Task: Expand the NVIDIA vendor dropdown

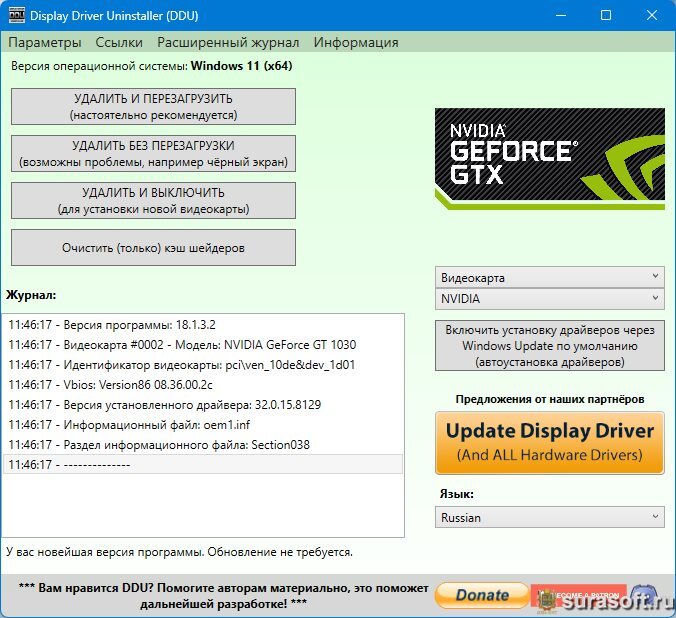Action: [x=549, y=299]
